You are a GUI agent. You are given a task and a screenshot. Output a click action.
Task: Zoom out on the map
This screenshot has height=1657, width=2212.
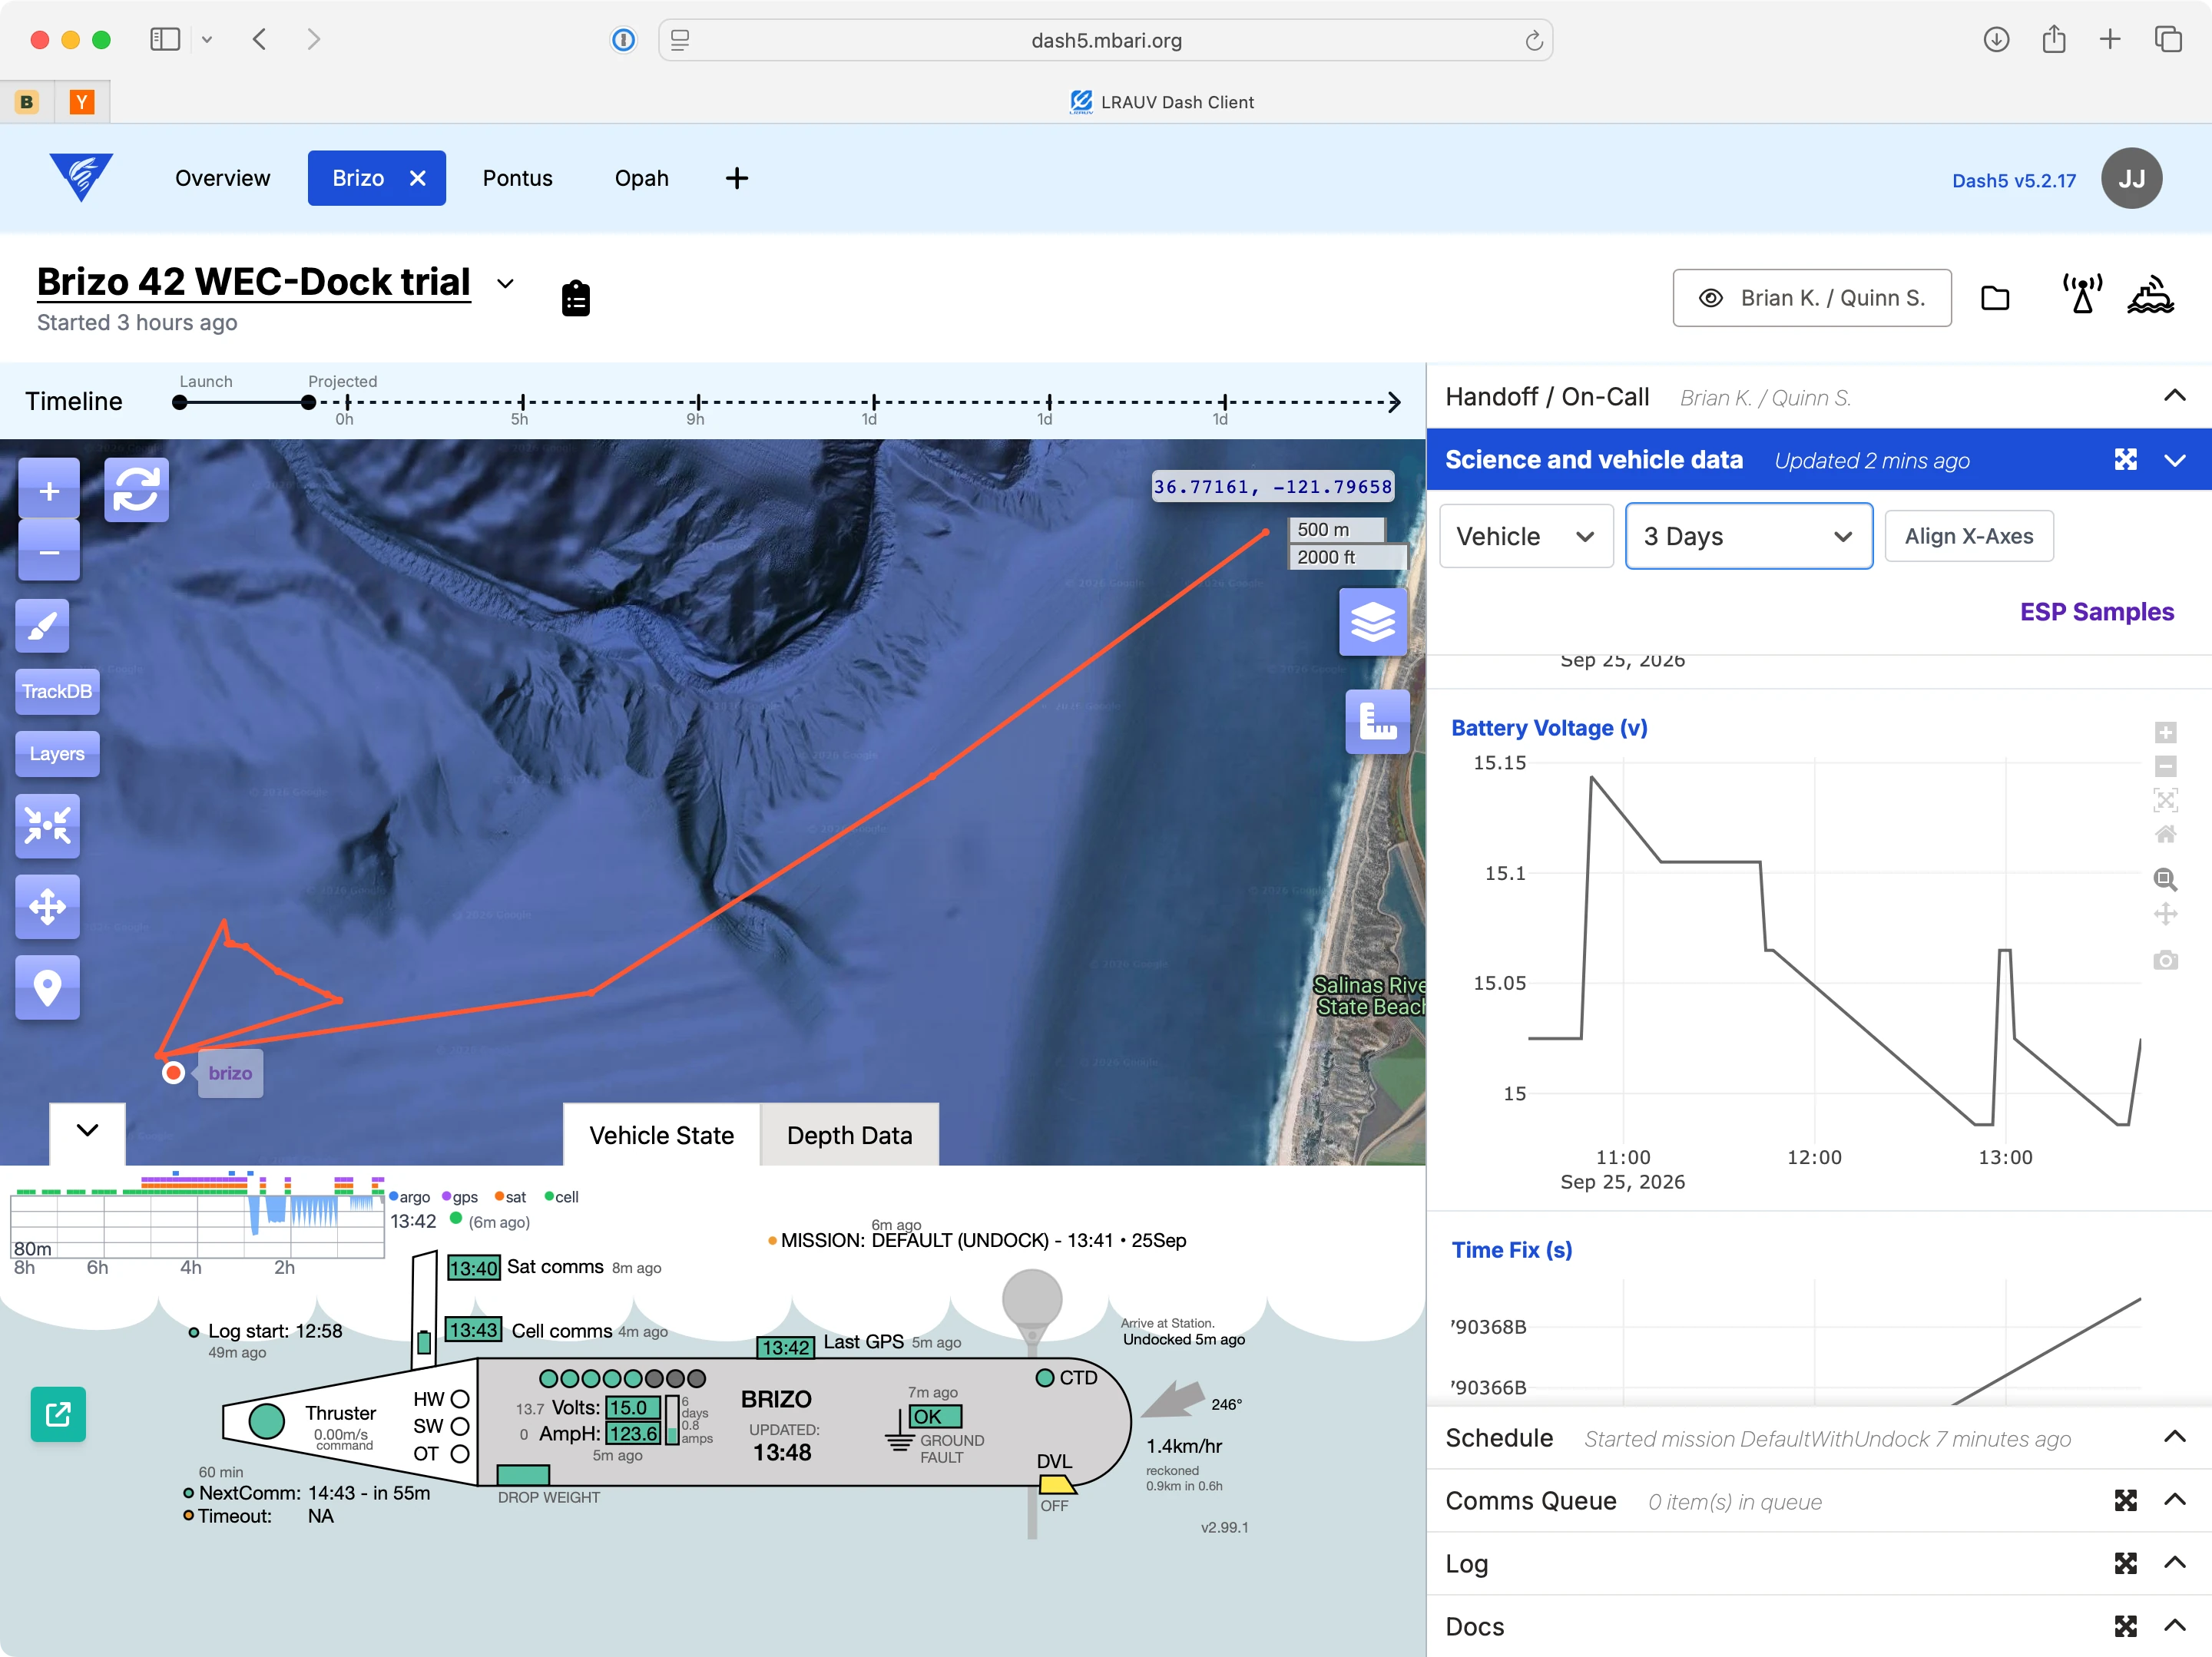click(49, 551)
